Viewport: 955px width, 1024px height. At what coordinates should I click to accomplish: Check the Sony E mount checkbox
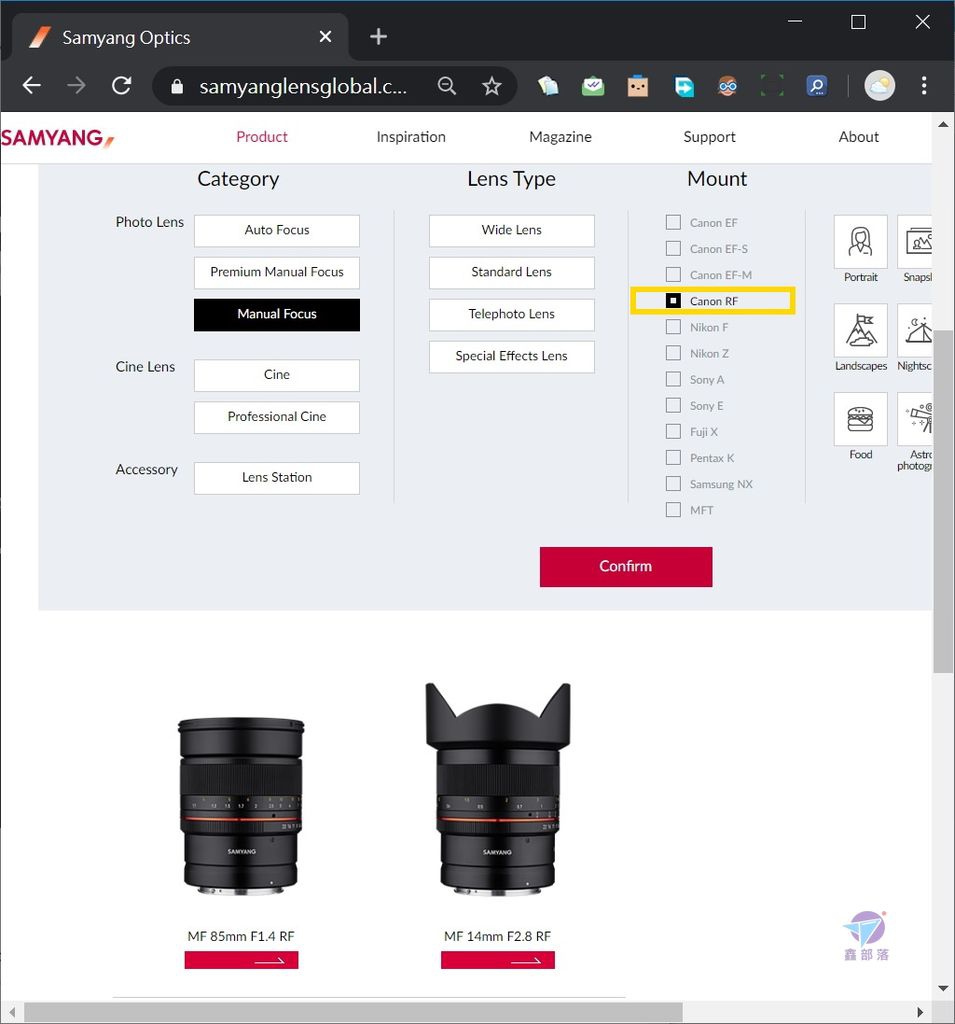(673, 406)
